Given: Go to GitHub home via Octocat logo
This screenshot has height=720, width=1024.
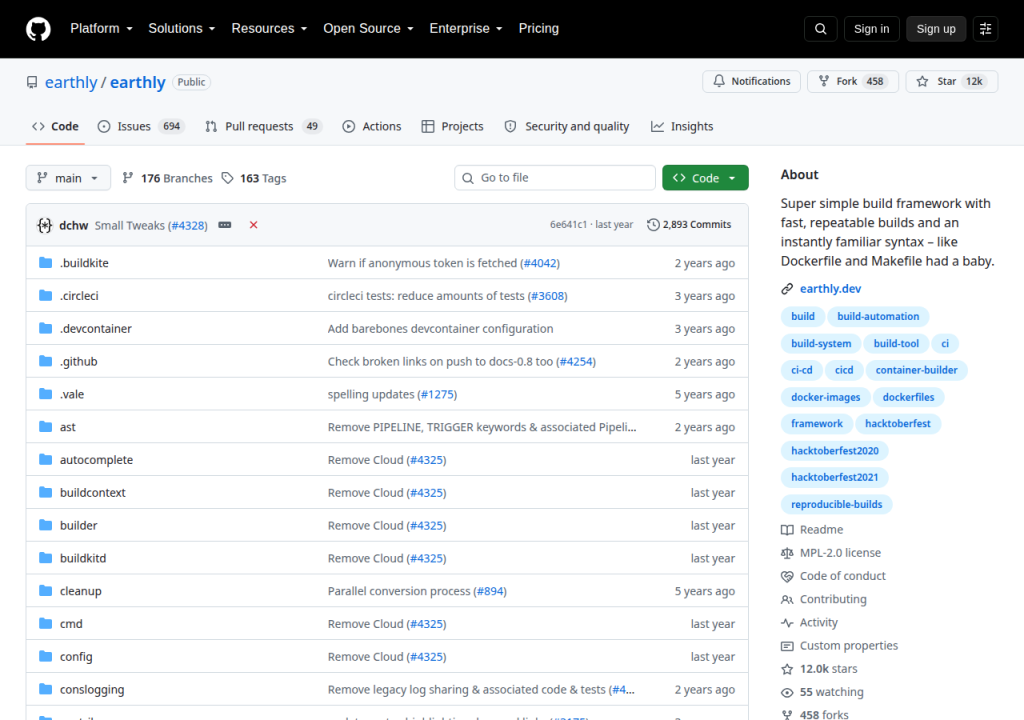Looking at the screenshot, I should point(38,29).
